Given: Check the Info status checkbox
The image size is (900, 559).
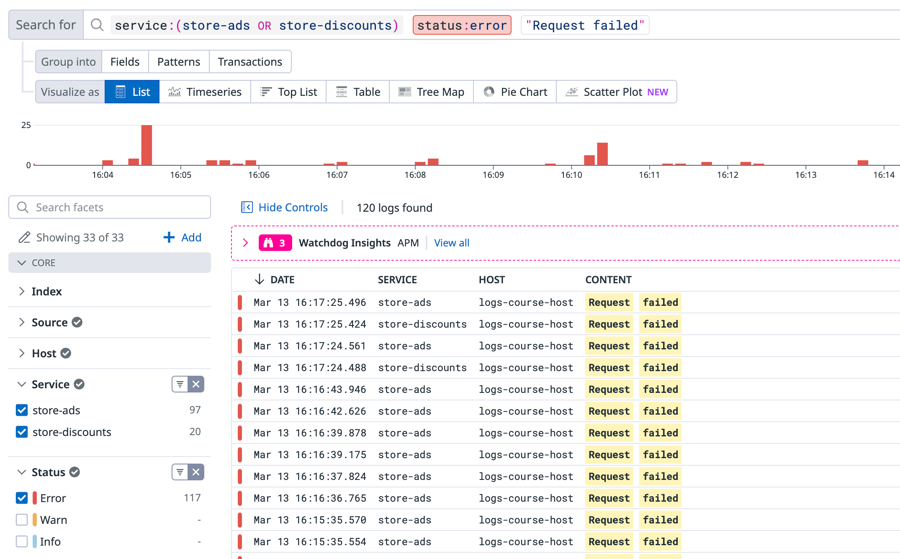Looking at the screenshot, I should click(22, 541).
